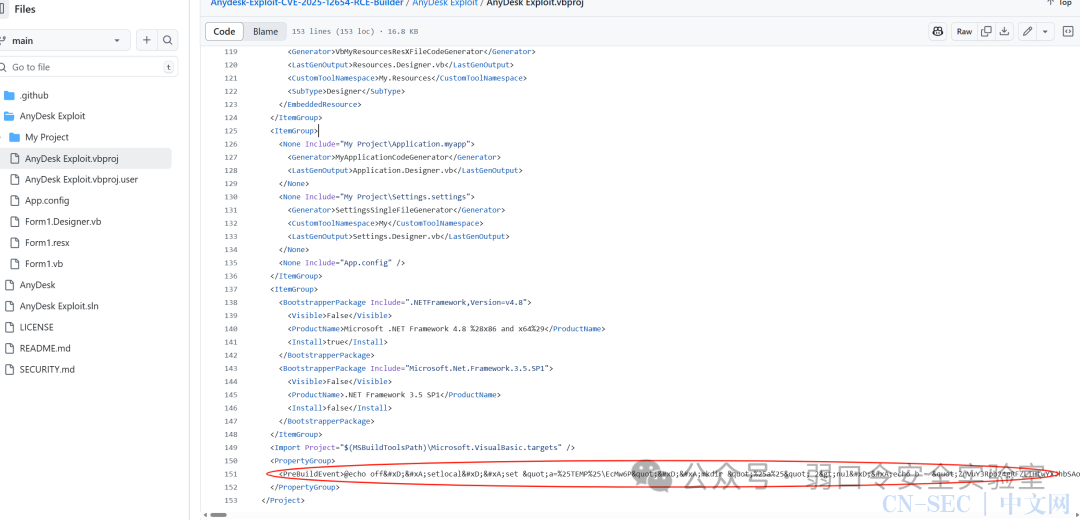The image size is (1080, 520).
Task: Click '.NET Framework 3.5 SP1' product name
Action: [x=391, y=395]
